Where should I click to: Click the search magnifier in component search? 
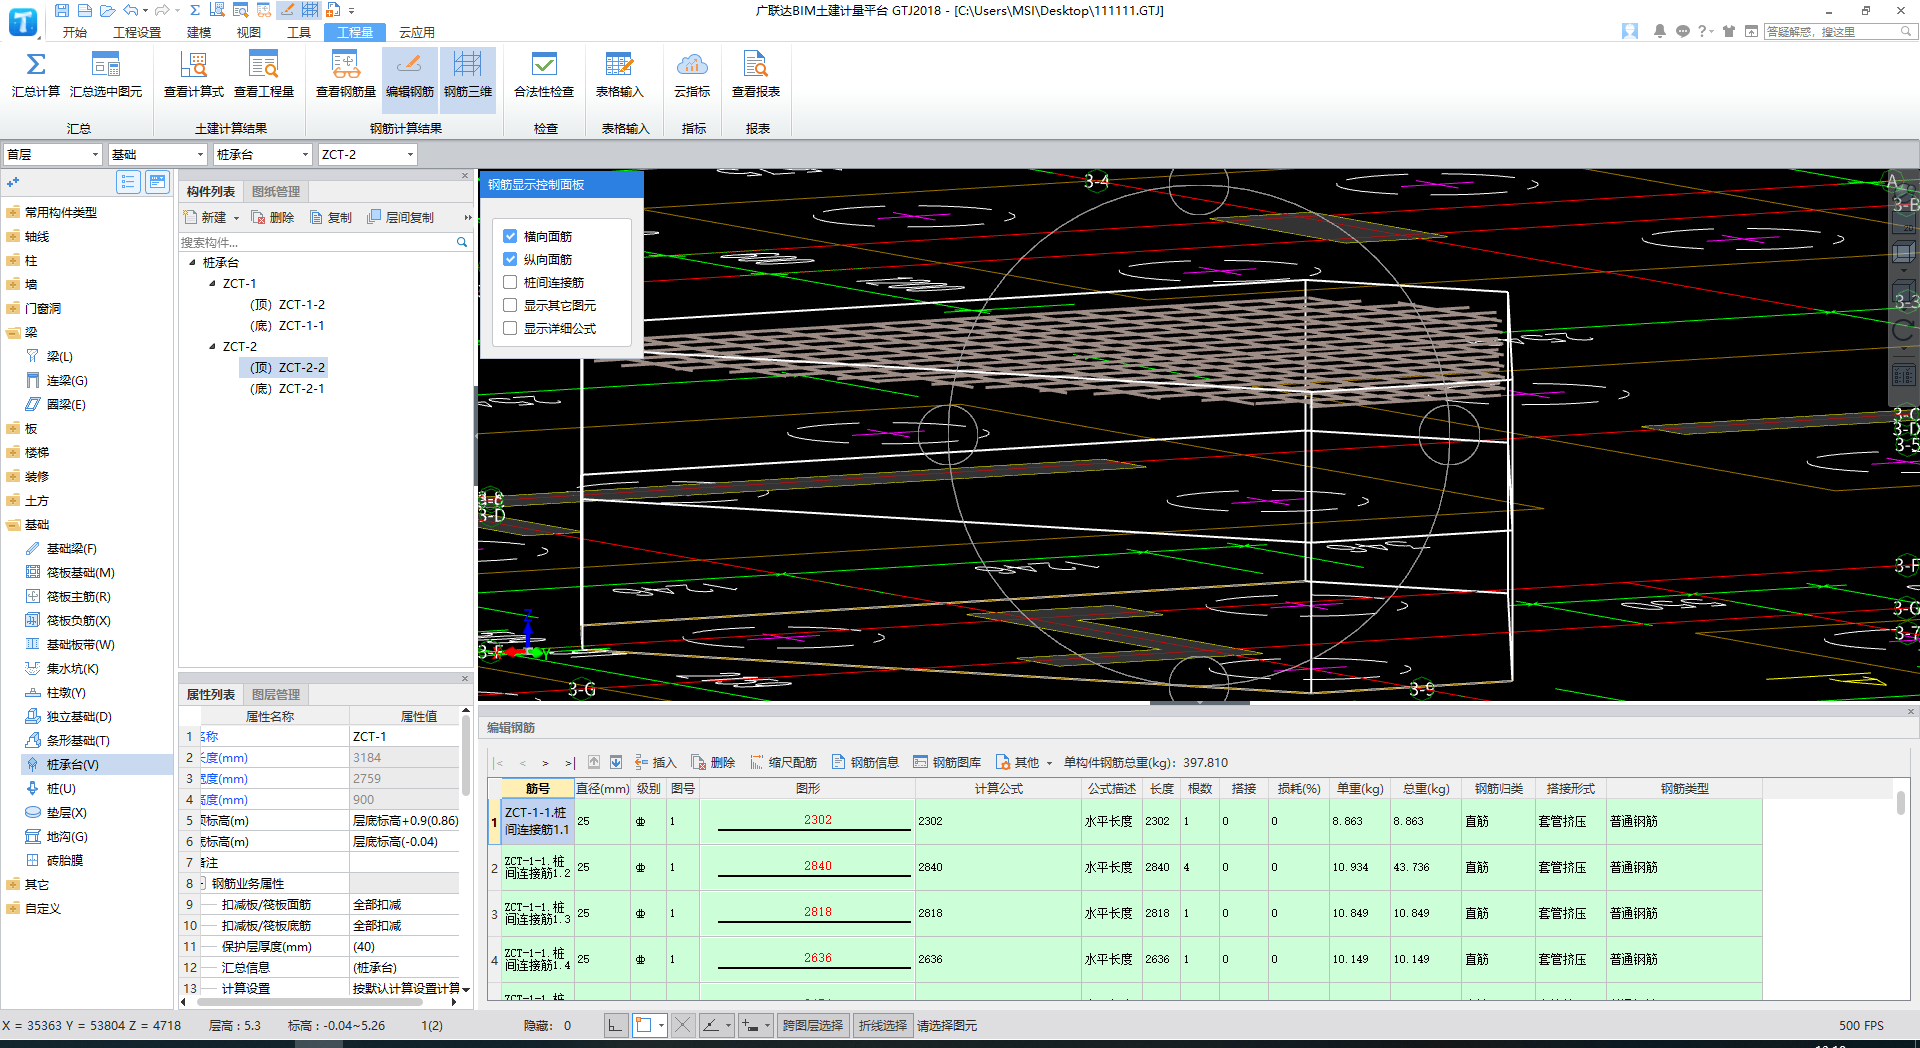coord(462,242)
